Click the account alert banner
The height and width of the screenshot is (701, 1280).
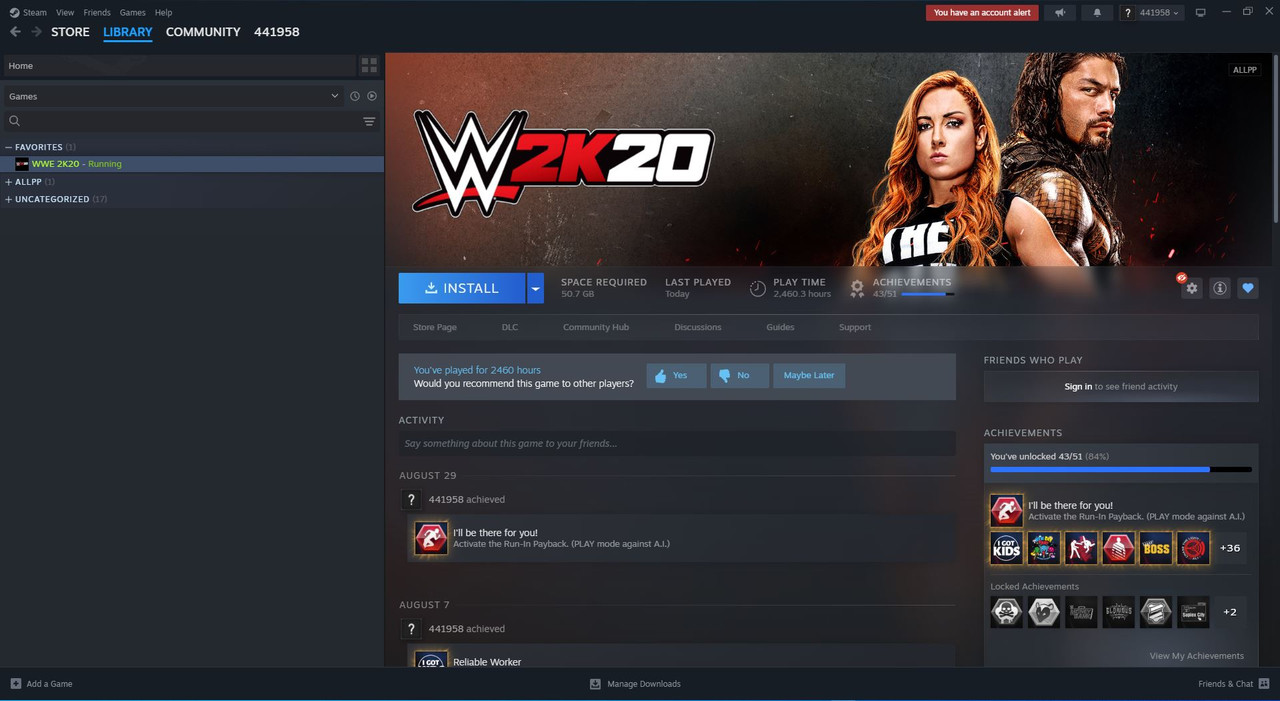(982, 13)
